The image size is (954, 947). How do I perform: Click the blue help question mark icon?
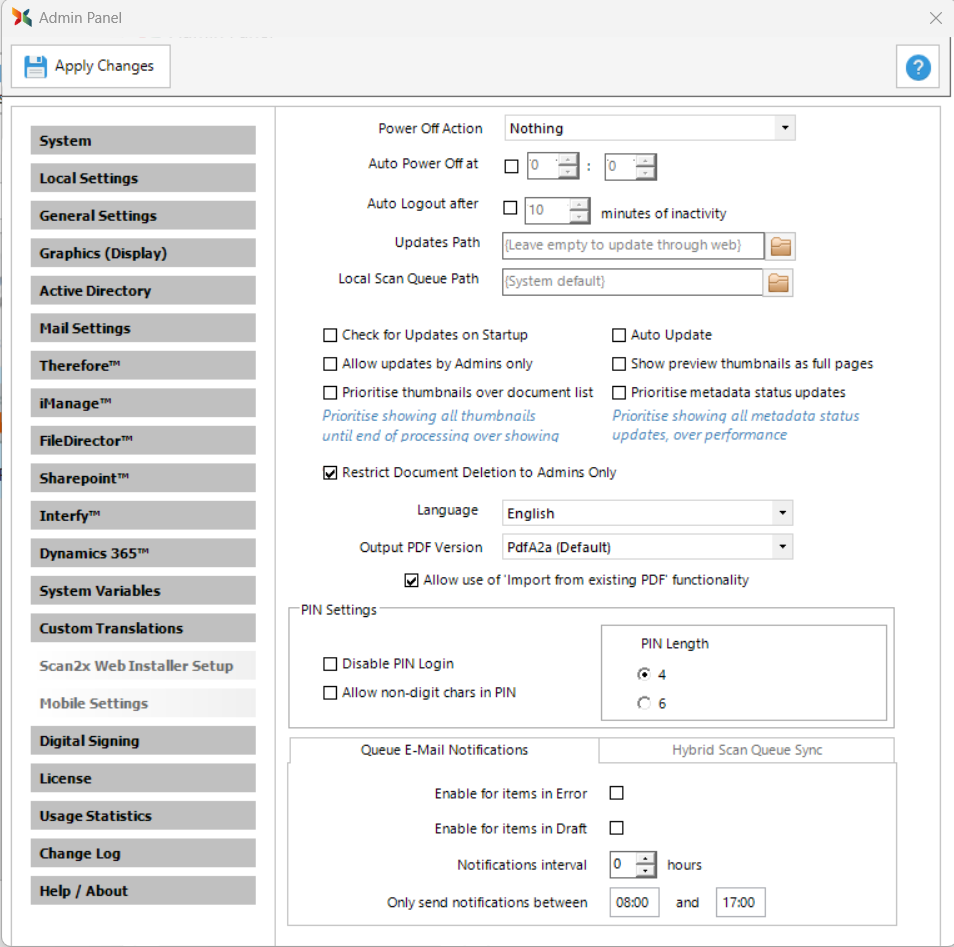(917, 67)
